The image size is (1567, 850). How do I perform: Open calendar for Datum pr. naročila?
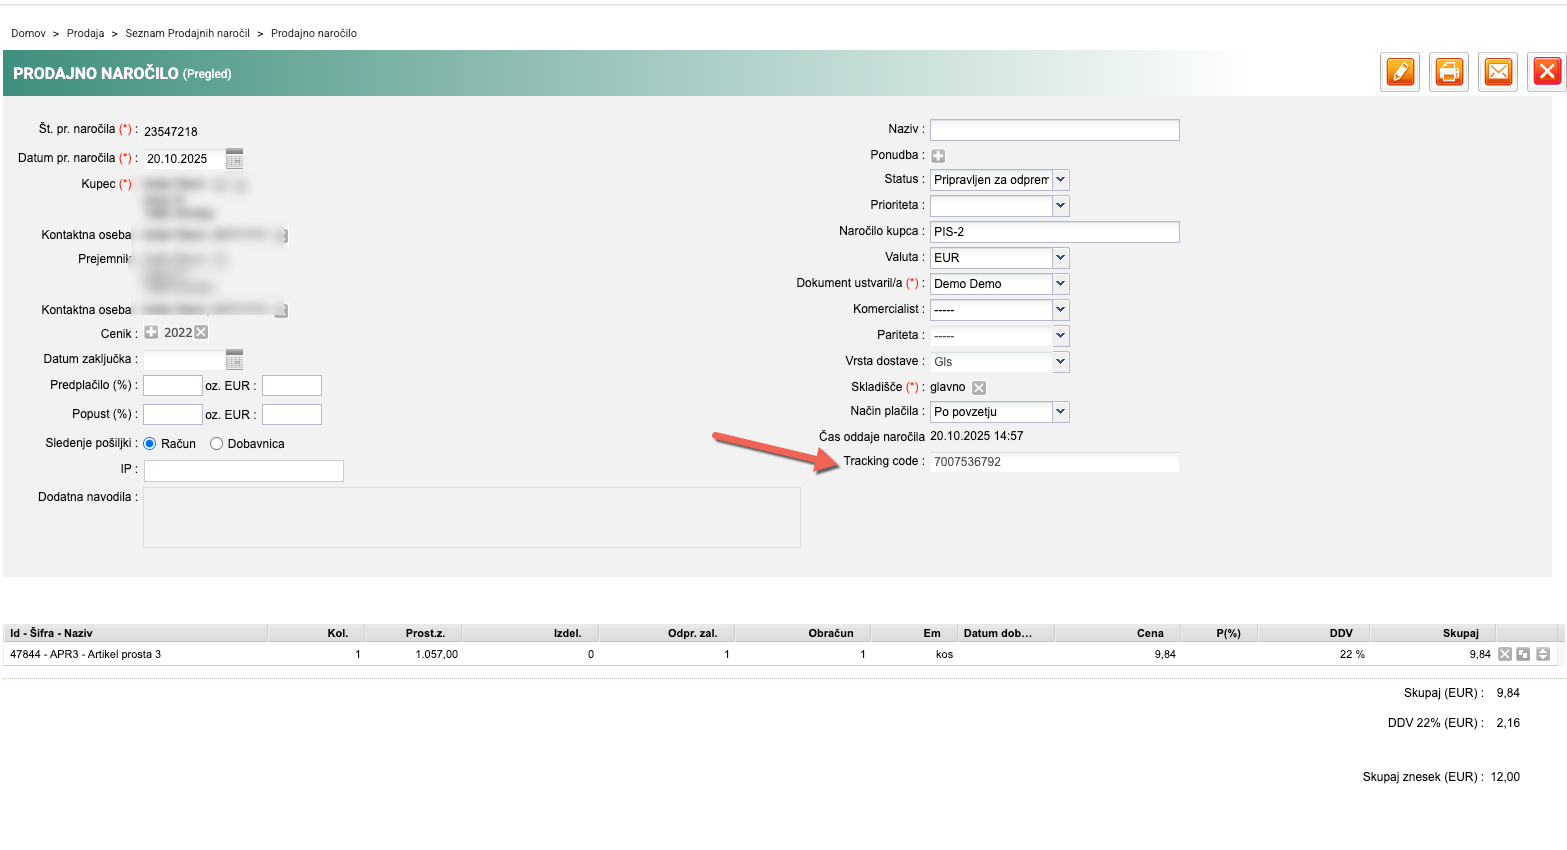[235, 159]
